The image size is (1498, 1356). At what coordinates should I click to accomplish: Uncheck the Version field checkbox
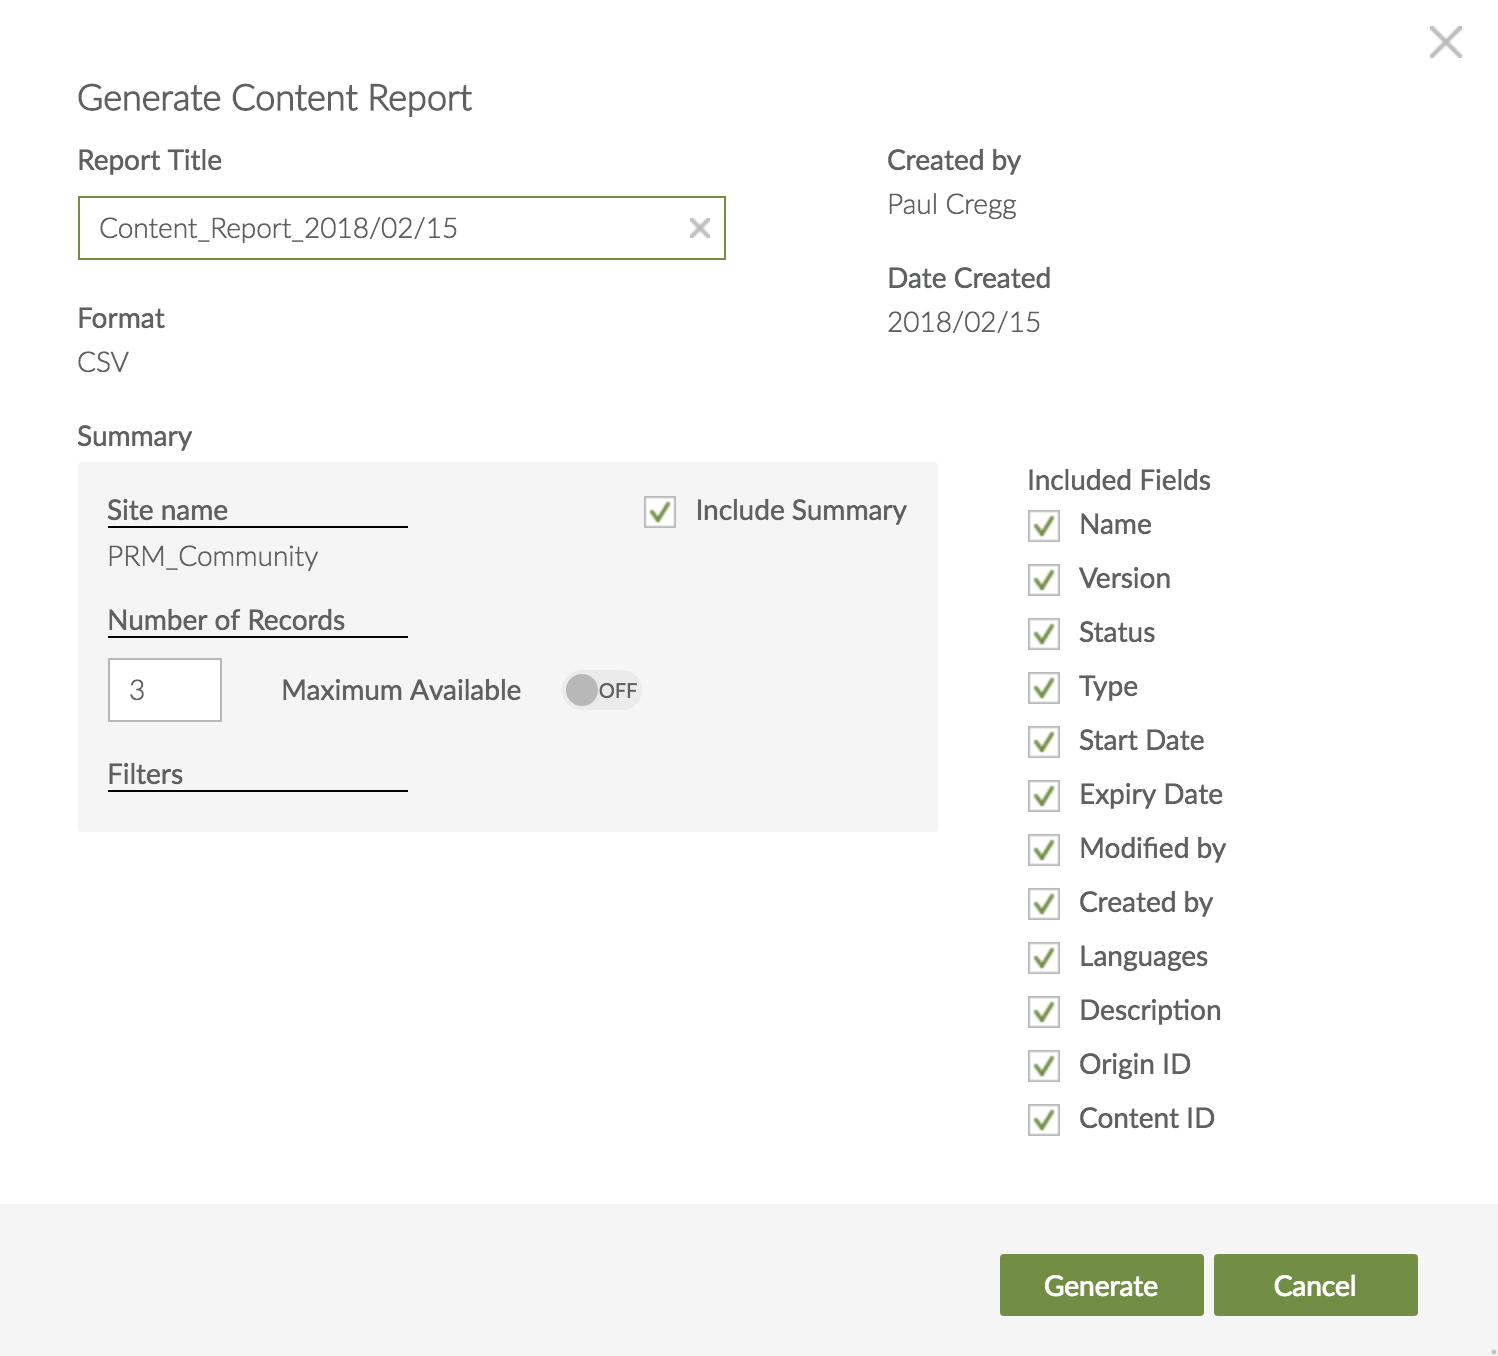pos(1044,580)
